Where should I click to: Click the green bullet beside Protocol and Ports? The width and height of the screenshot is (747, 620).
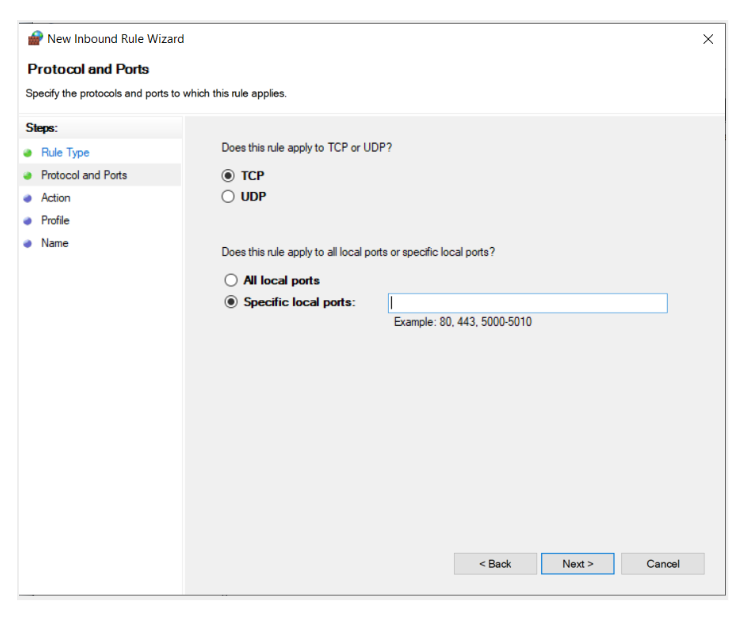28,176
